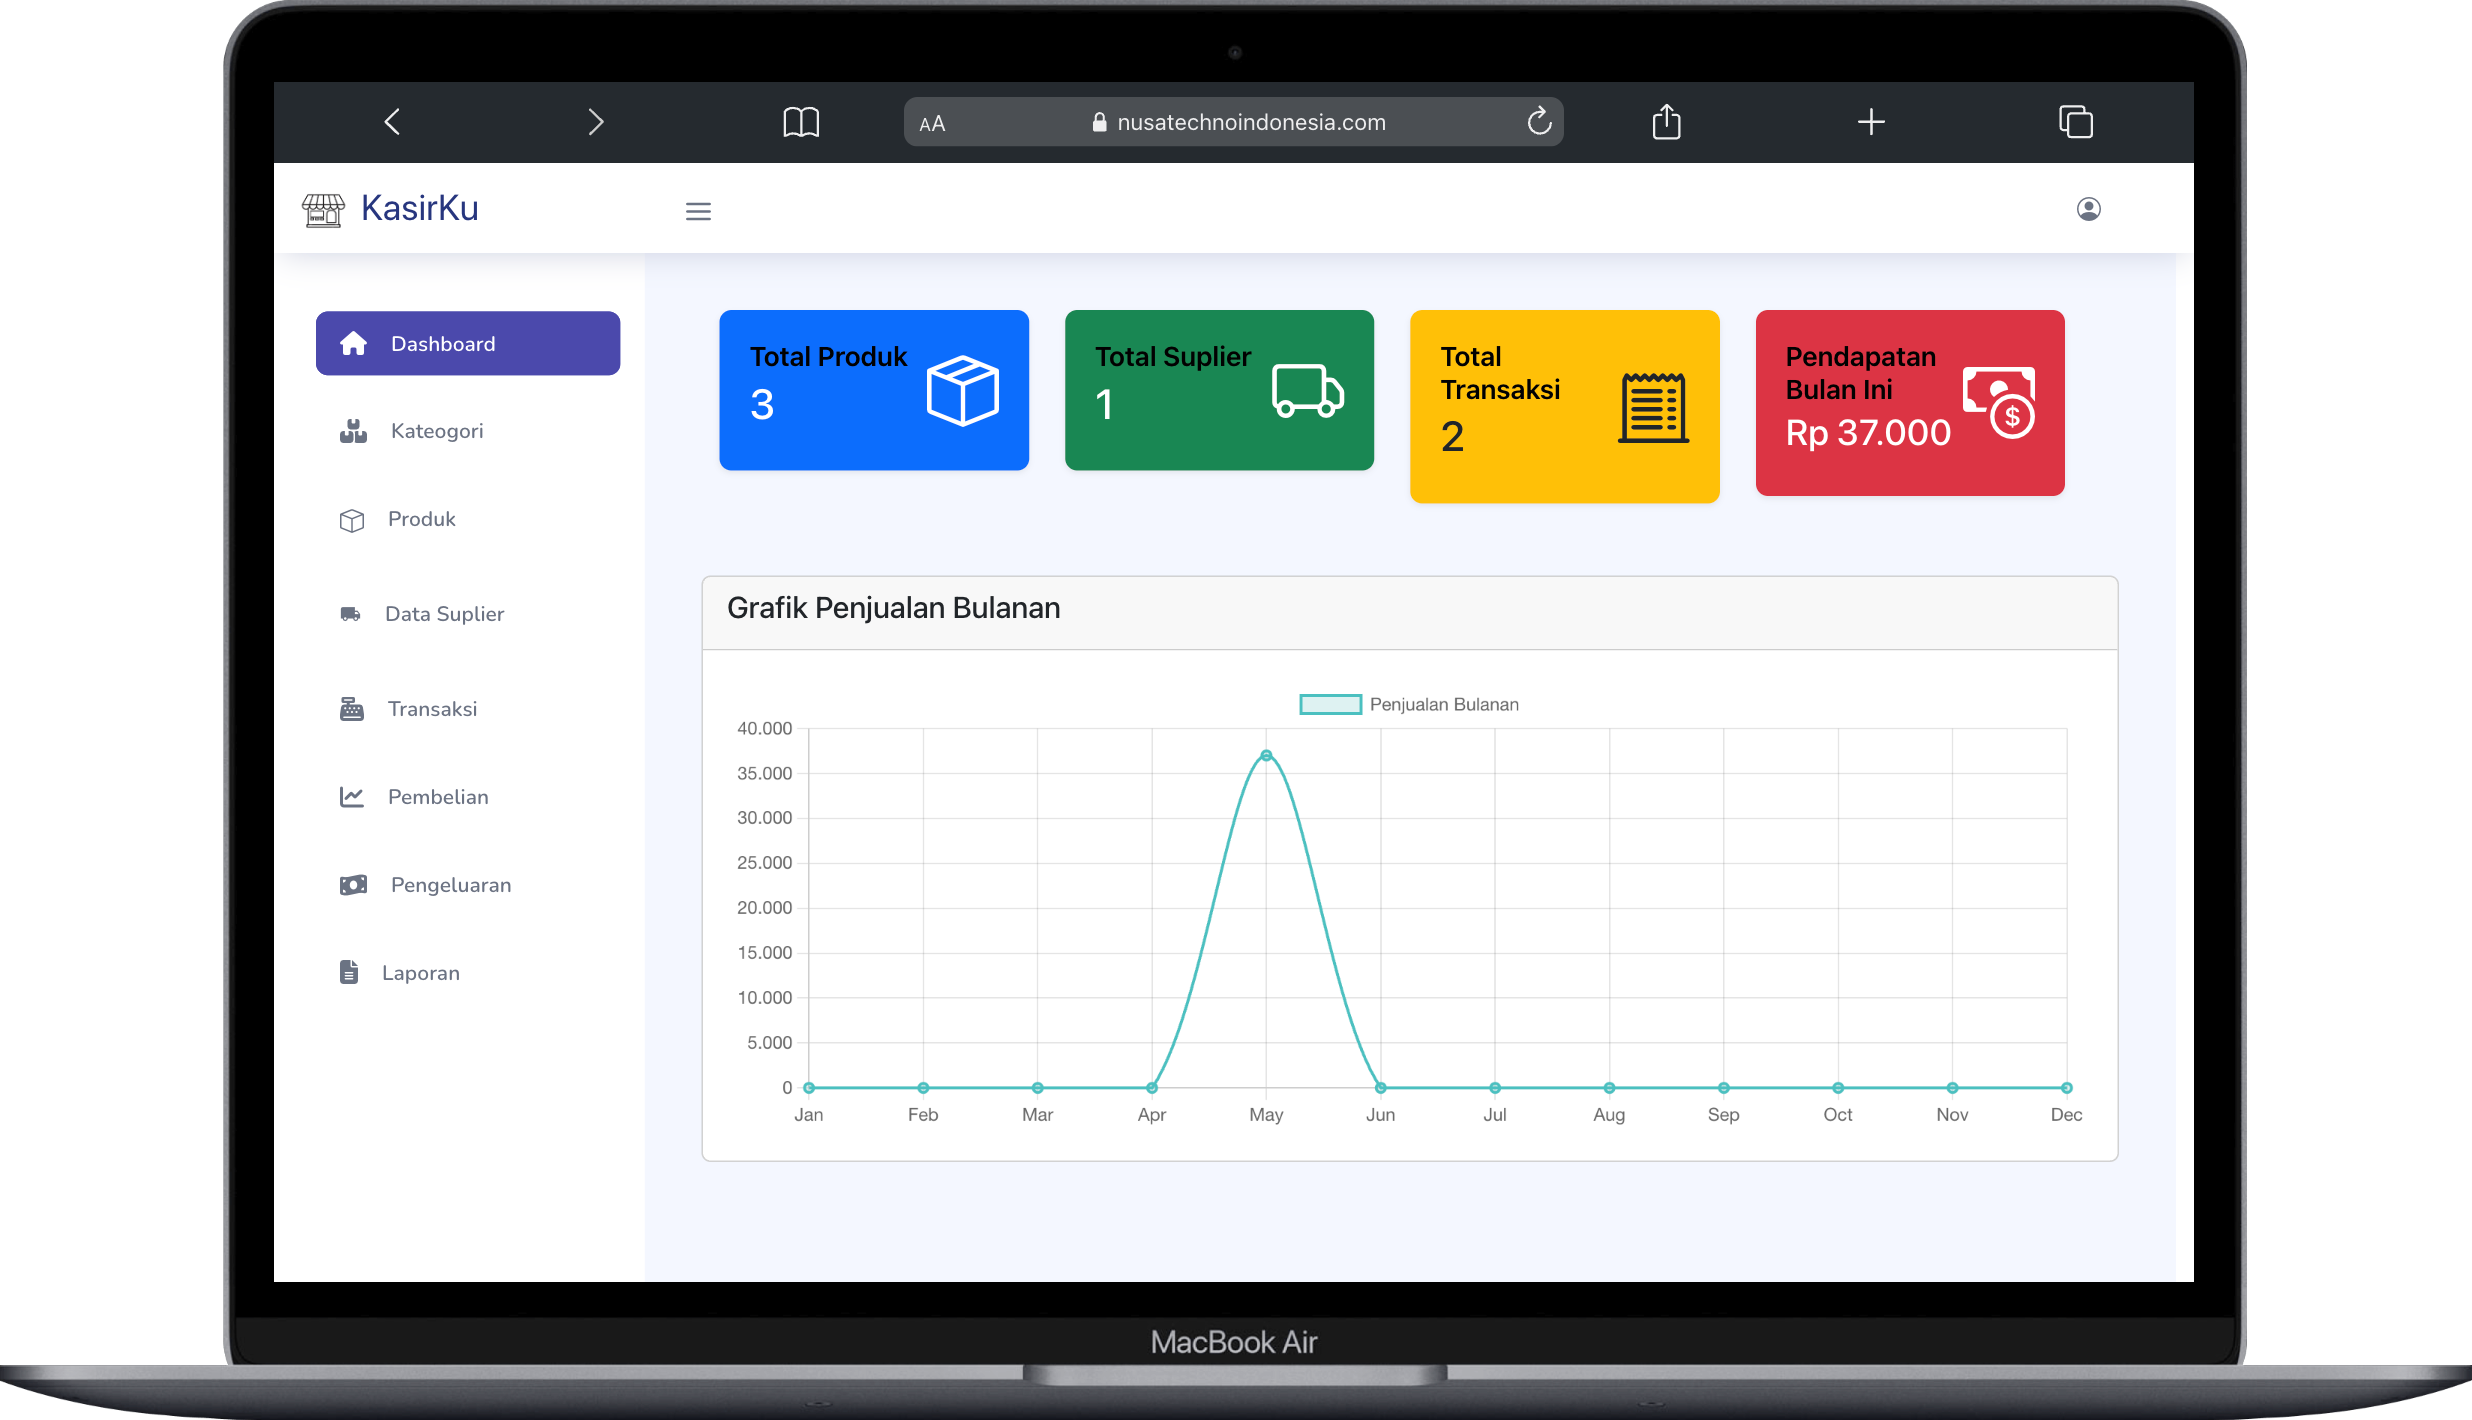
Task: Open the Kateogori sidebar menu
Action: (436, 431)
